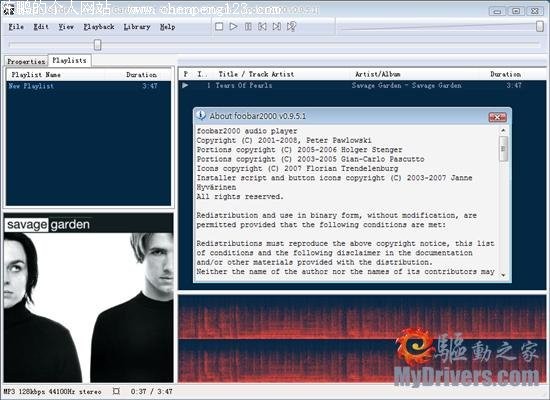Screen dimensions: 550x400
Task: Select the Tears Of Pearls track row
Action: tap(362, 85)
